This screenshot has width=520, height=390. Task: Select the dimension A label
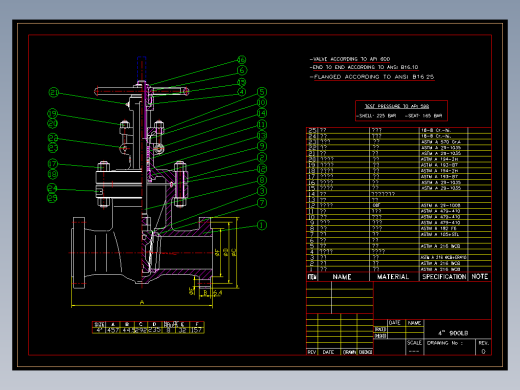click(x=142, y=302)
